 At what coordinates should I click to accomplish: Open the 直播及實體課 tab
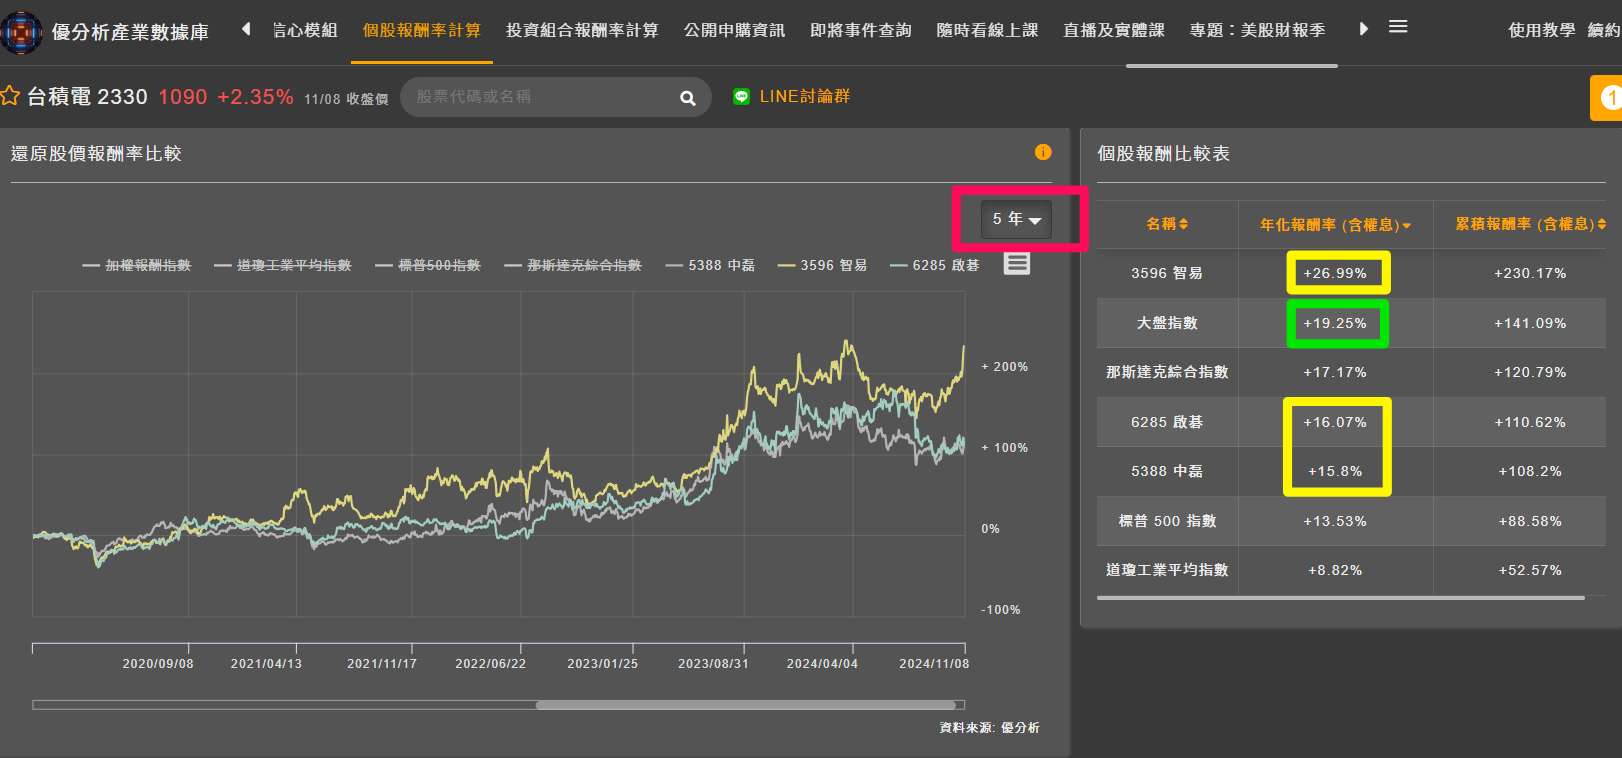pyautogui.click(x=1114, y=30)
